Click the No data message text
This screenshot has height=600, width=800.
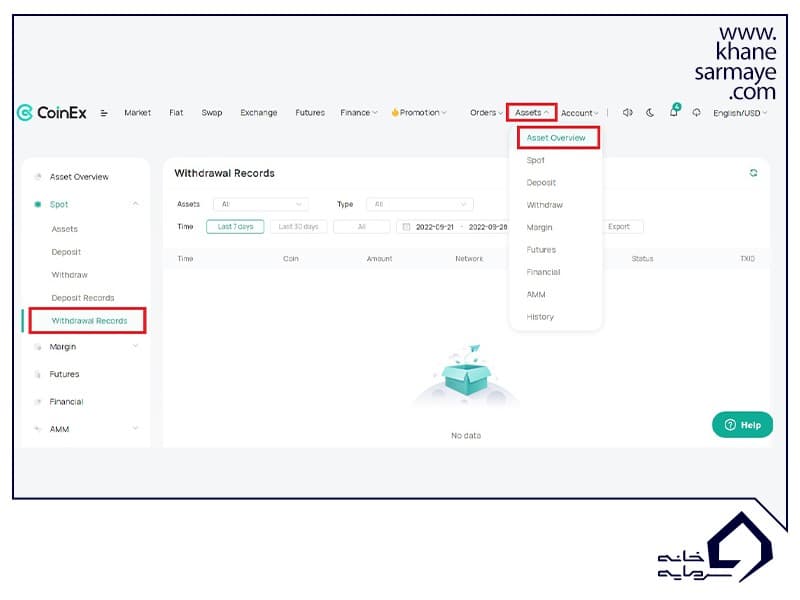[466, 436]
